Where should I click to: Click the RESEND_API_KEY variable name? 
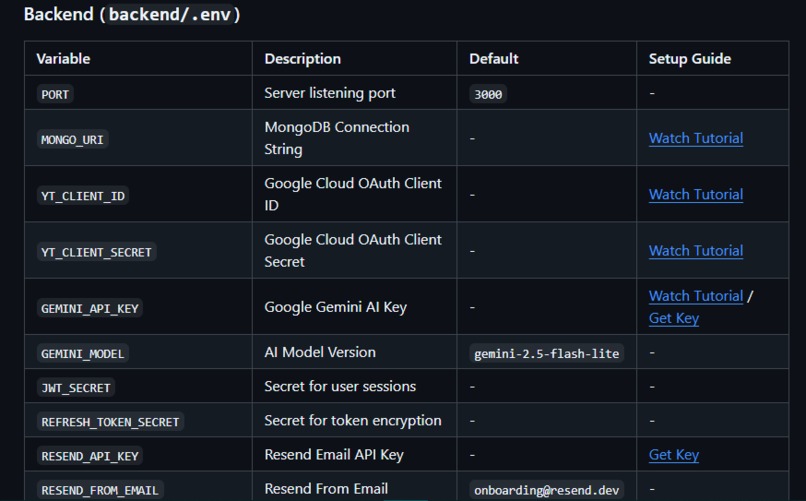(89, 456)
